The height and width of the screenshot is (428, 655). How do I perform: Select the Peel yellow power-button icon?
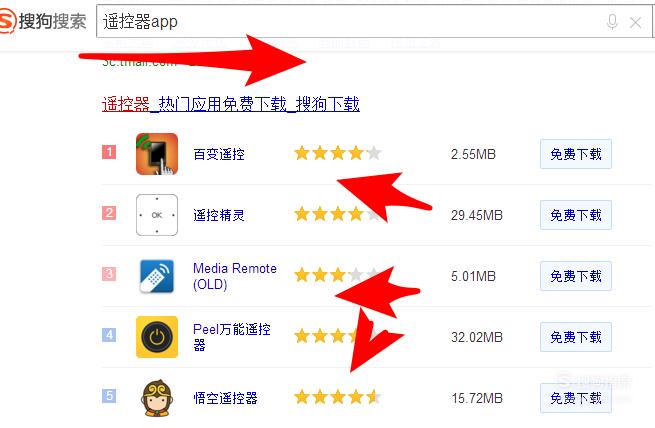point(157,337)
